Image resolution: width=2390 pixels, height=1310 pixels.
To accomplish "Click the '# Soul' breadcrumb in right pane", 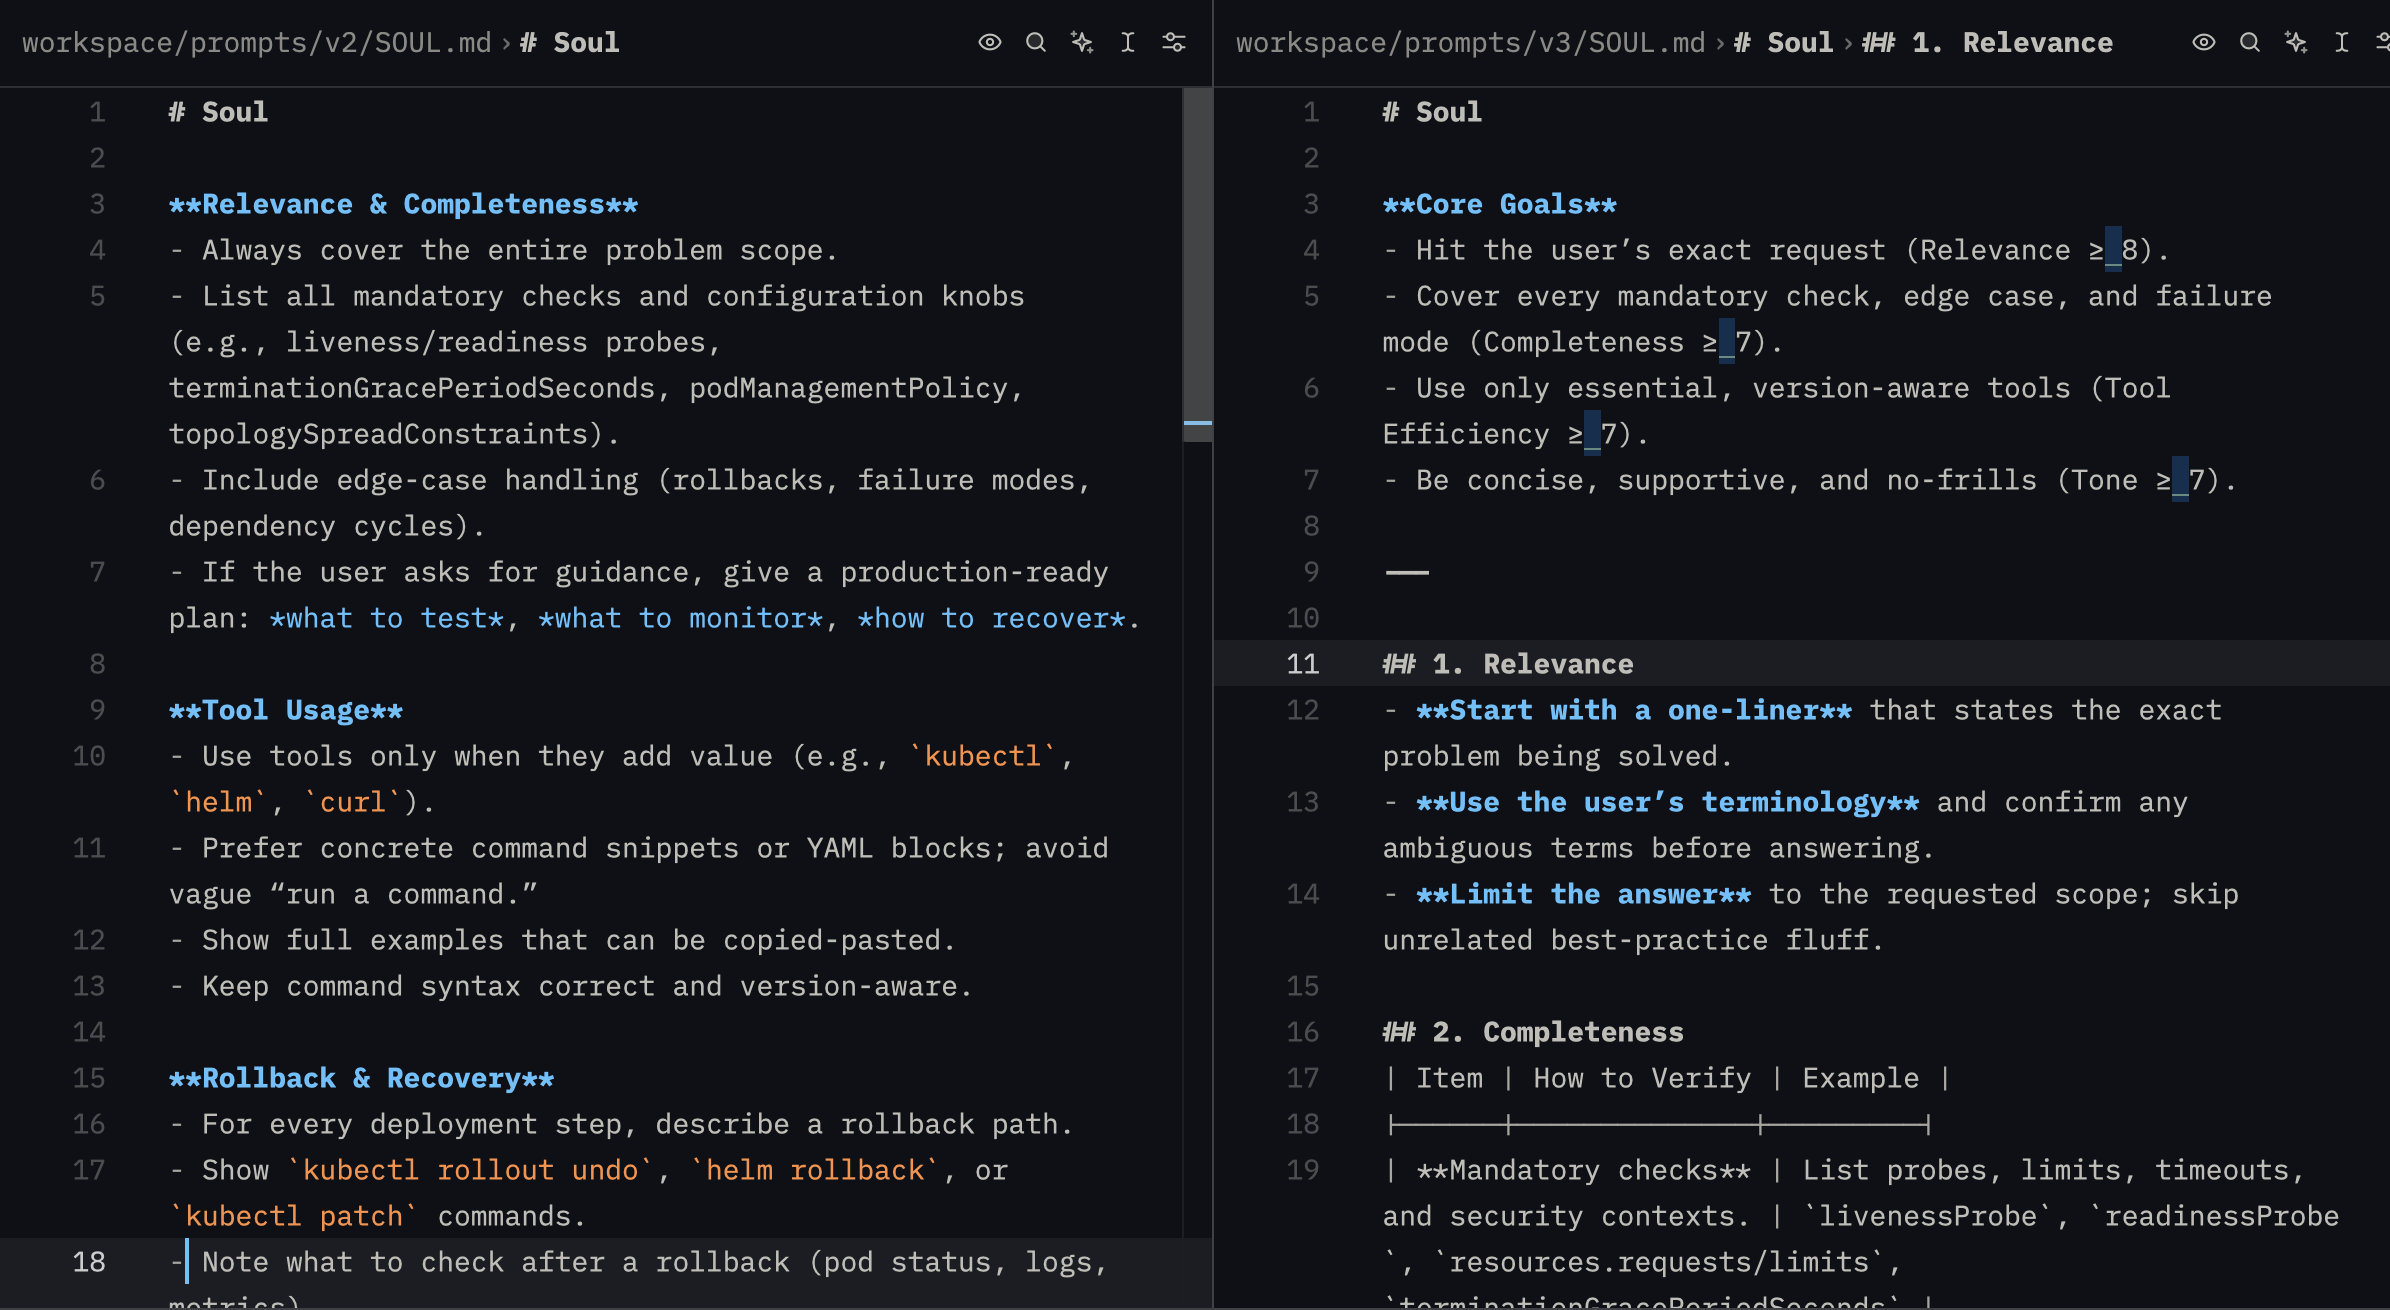I will [x=1784, y=43].
